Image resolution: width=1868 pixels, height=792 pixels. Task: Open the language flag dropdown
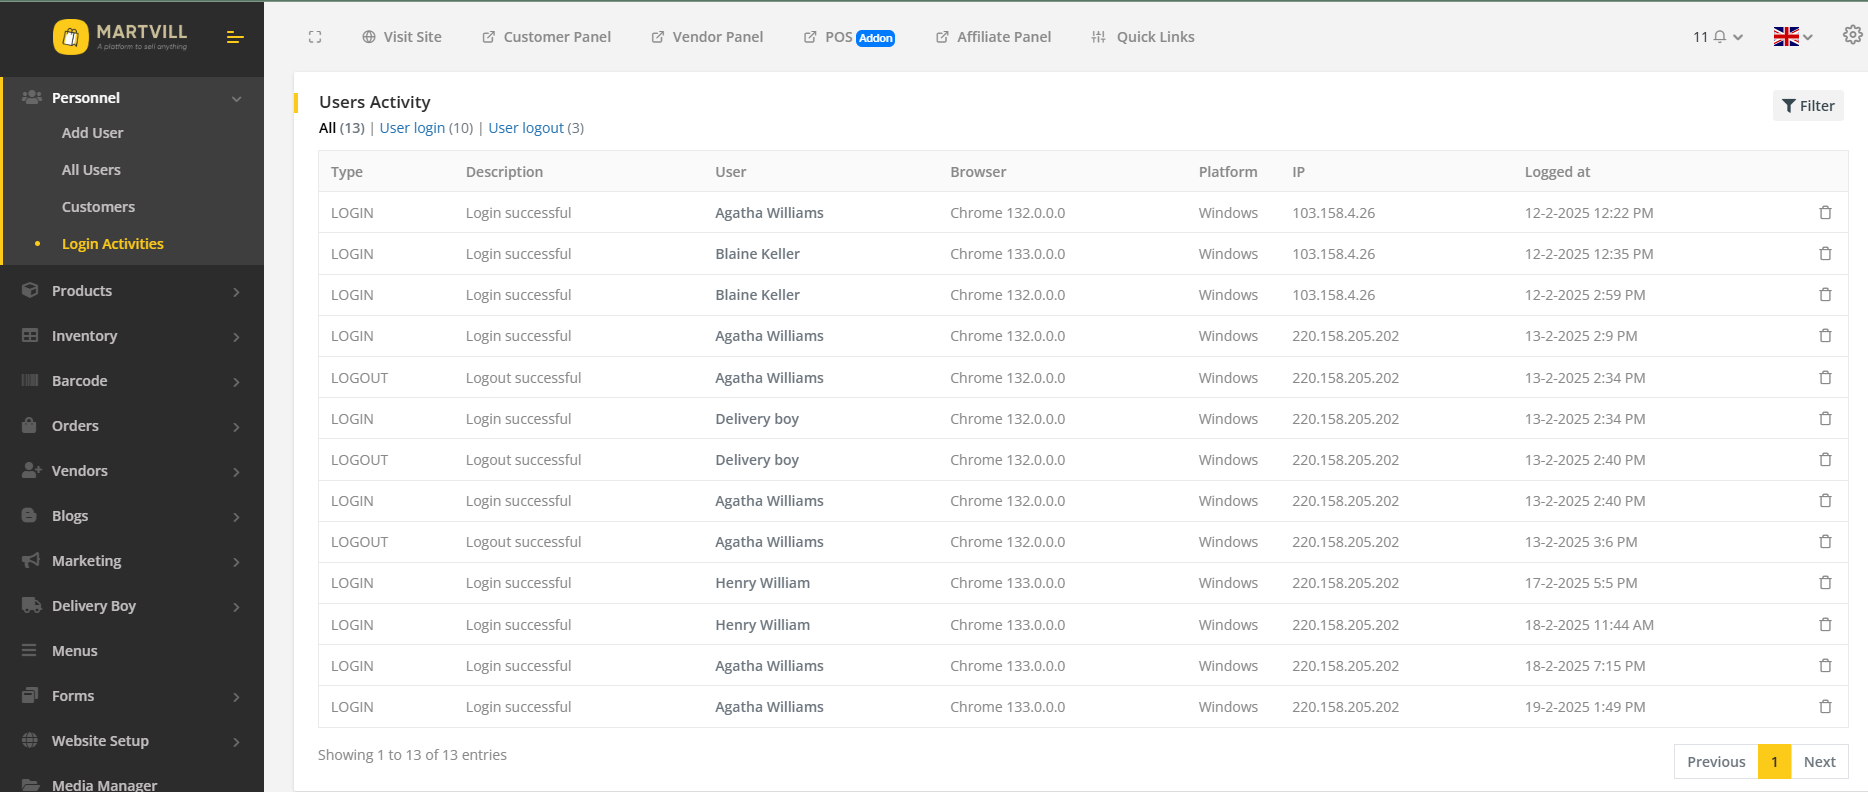click(1792, 37)
